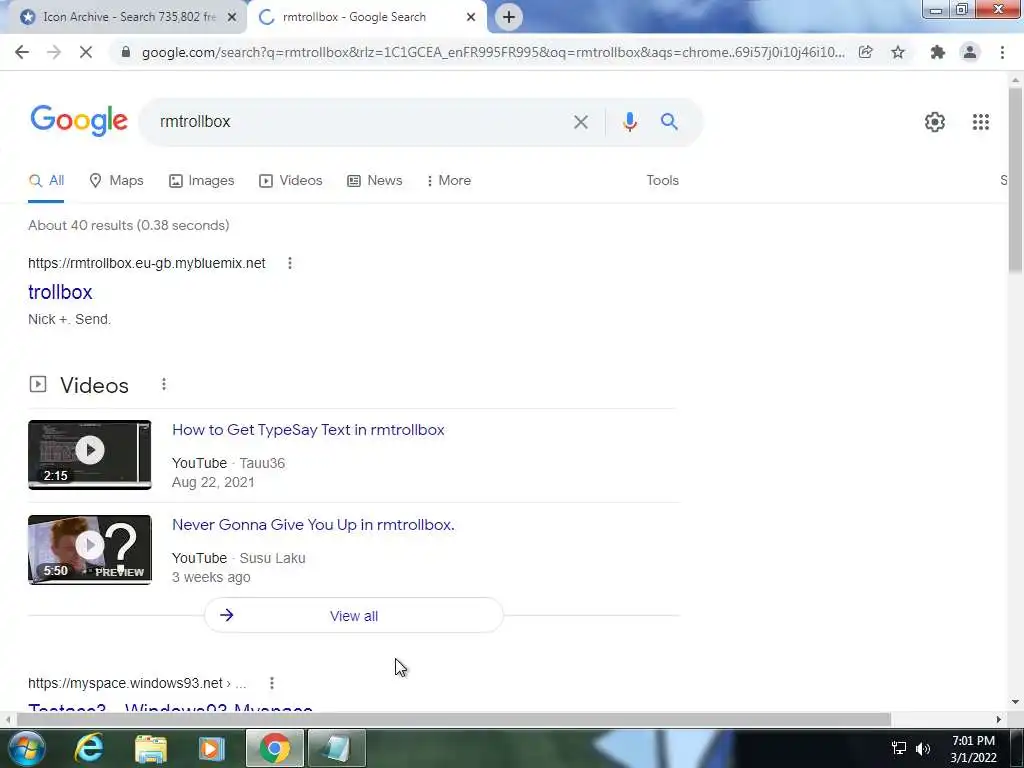The width and height of the screenshot is (1024, 768).
Task: Open the volume speaker tray icon
Action: pos(923,748)
